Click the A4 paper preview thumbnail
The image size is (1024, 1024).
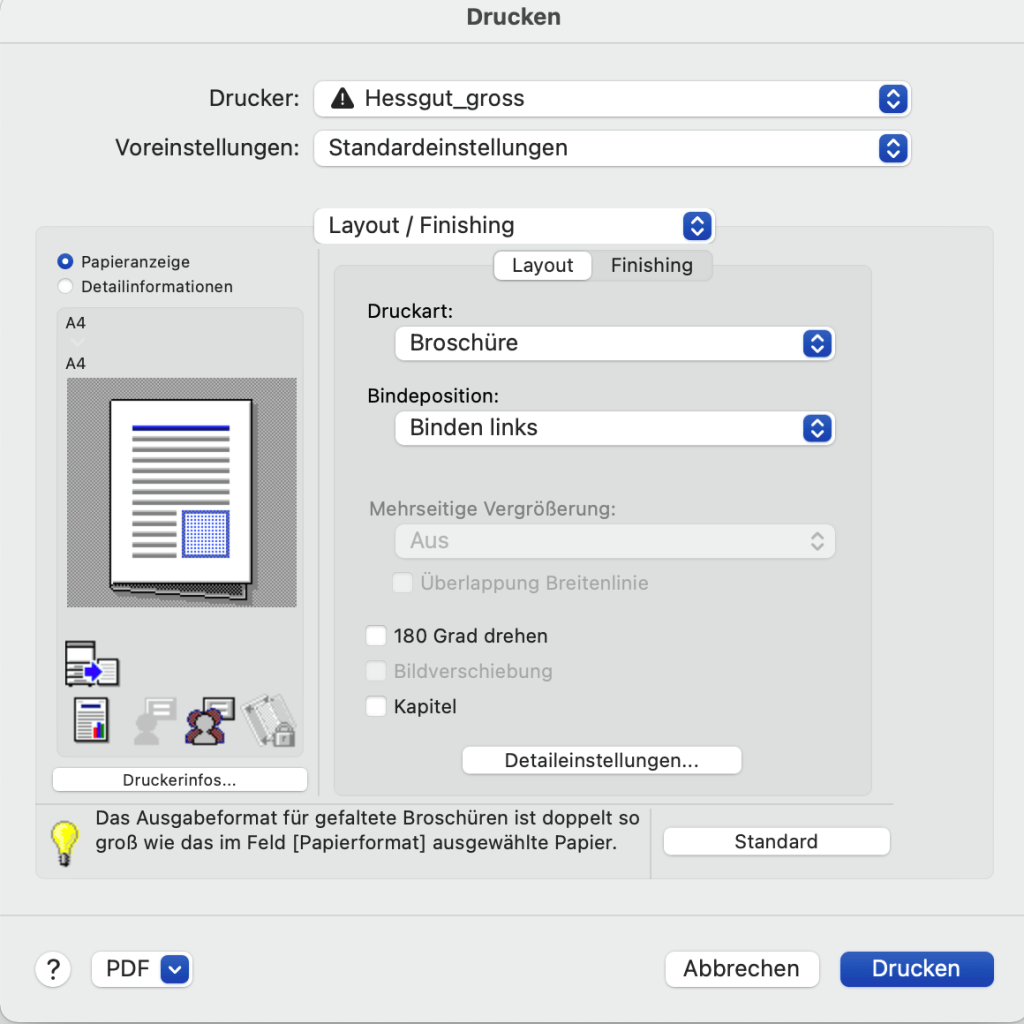coord(181,493)
